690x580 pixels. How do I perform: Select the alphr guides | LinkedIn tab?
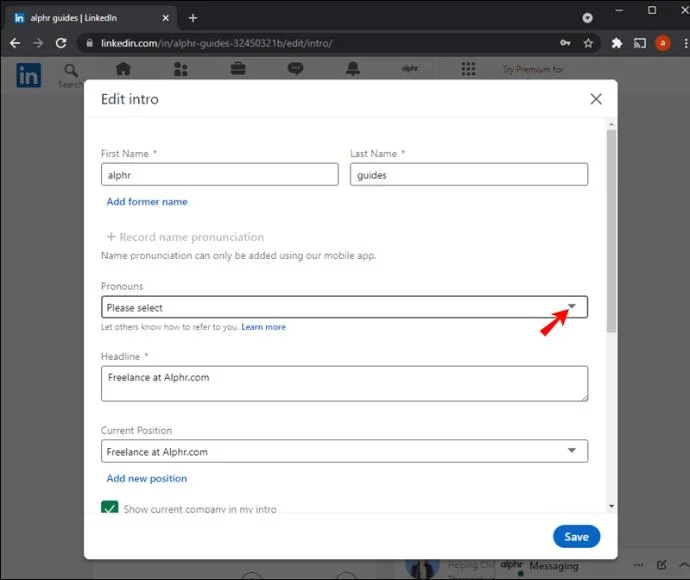(90, 18)
